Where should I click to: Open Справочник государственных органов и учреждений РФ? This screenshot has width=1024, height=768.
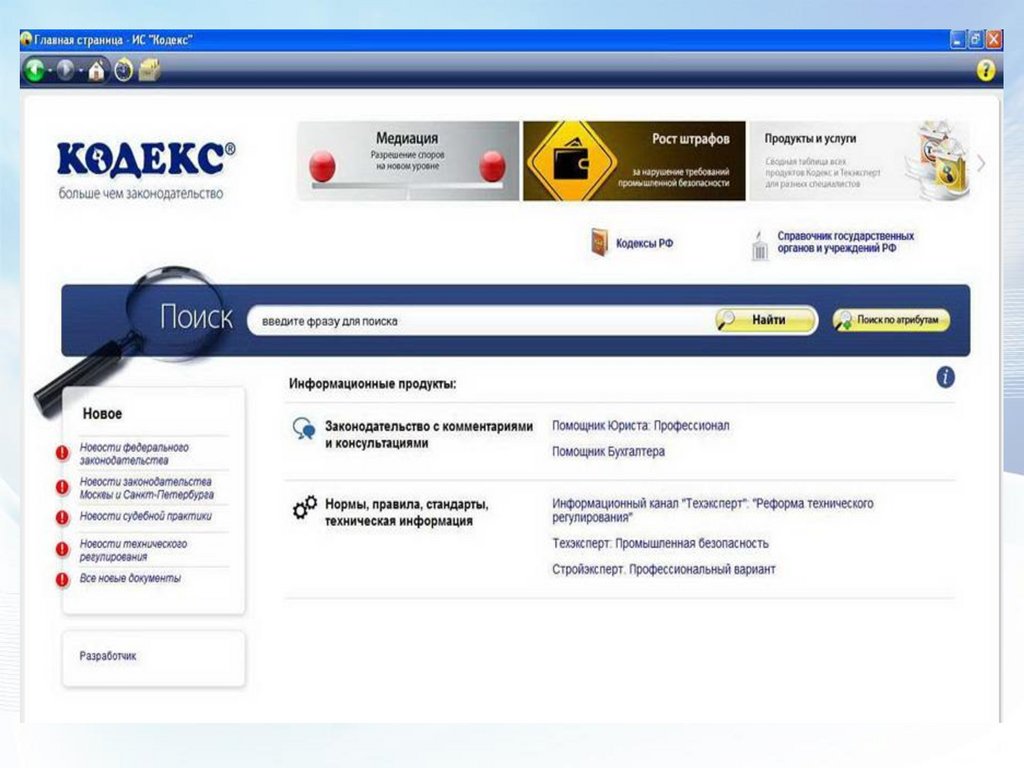coord(845,242)
